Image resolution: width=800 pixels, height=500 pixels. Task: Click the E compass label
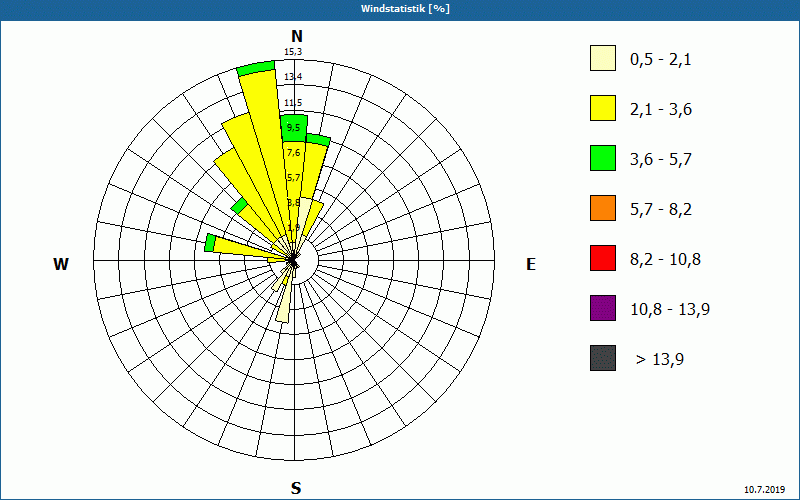pos(531,264)
